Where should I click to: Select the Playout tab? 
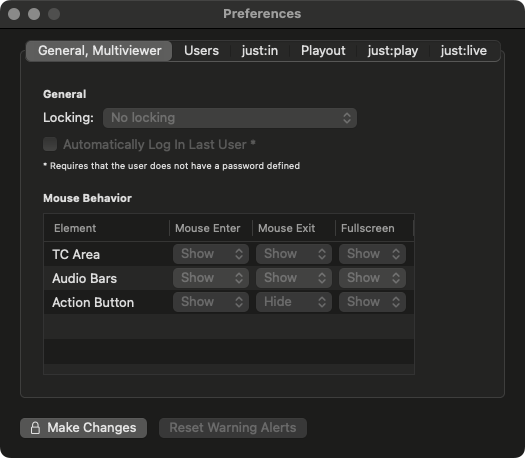(x=323, y=51)
